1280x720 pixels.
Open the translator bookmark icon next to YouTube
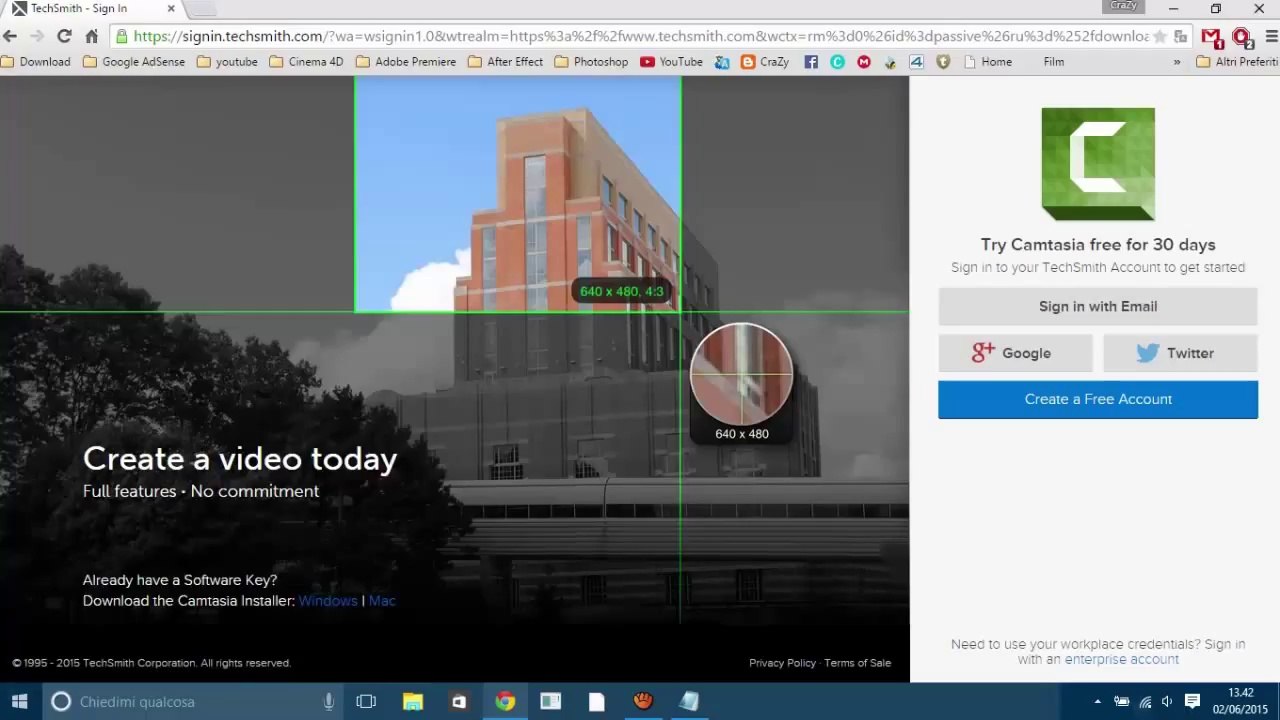(722, 62)
